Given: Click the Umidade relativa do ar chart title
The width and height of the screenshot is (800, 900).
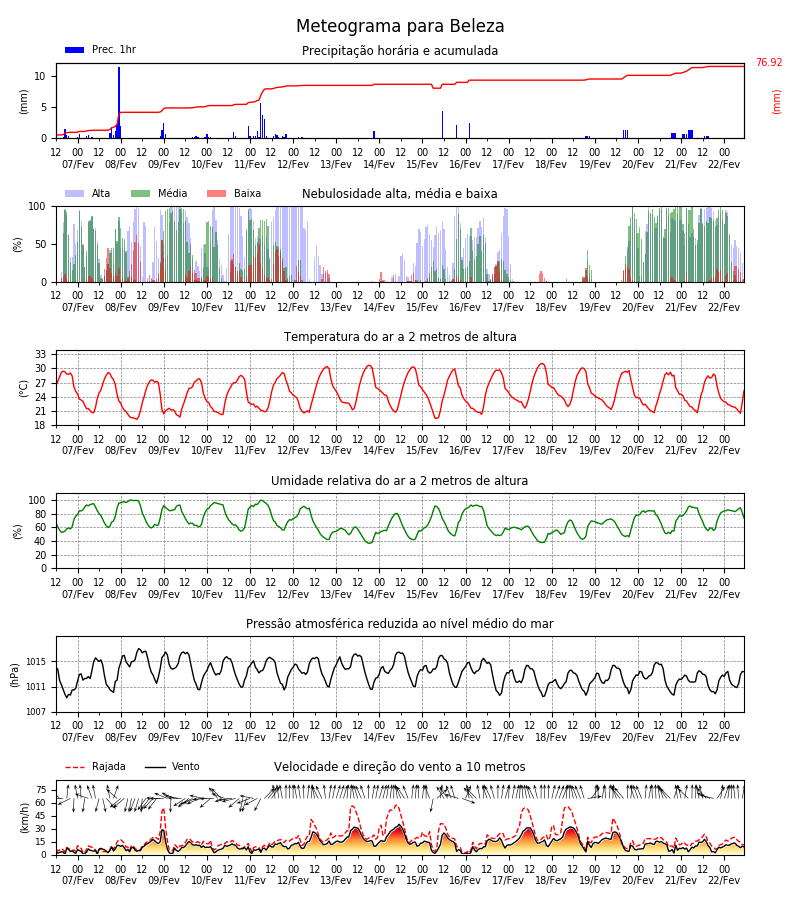Looking at the screenshot, I should click(399, 480).
